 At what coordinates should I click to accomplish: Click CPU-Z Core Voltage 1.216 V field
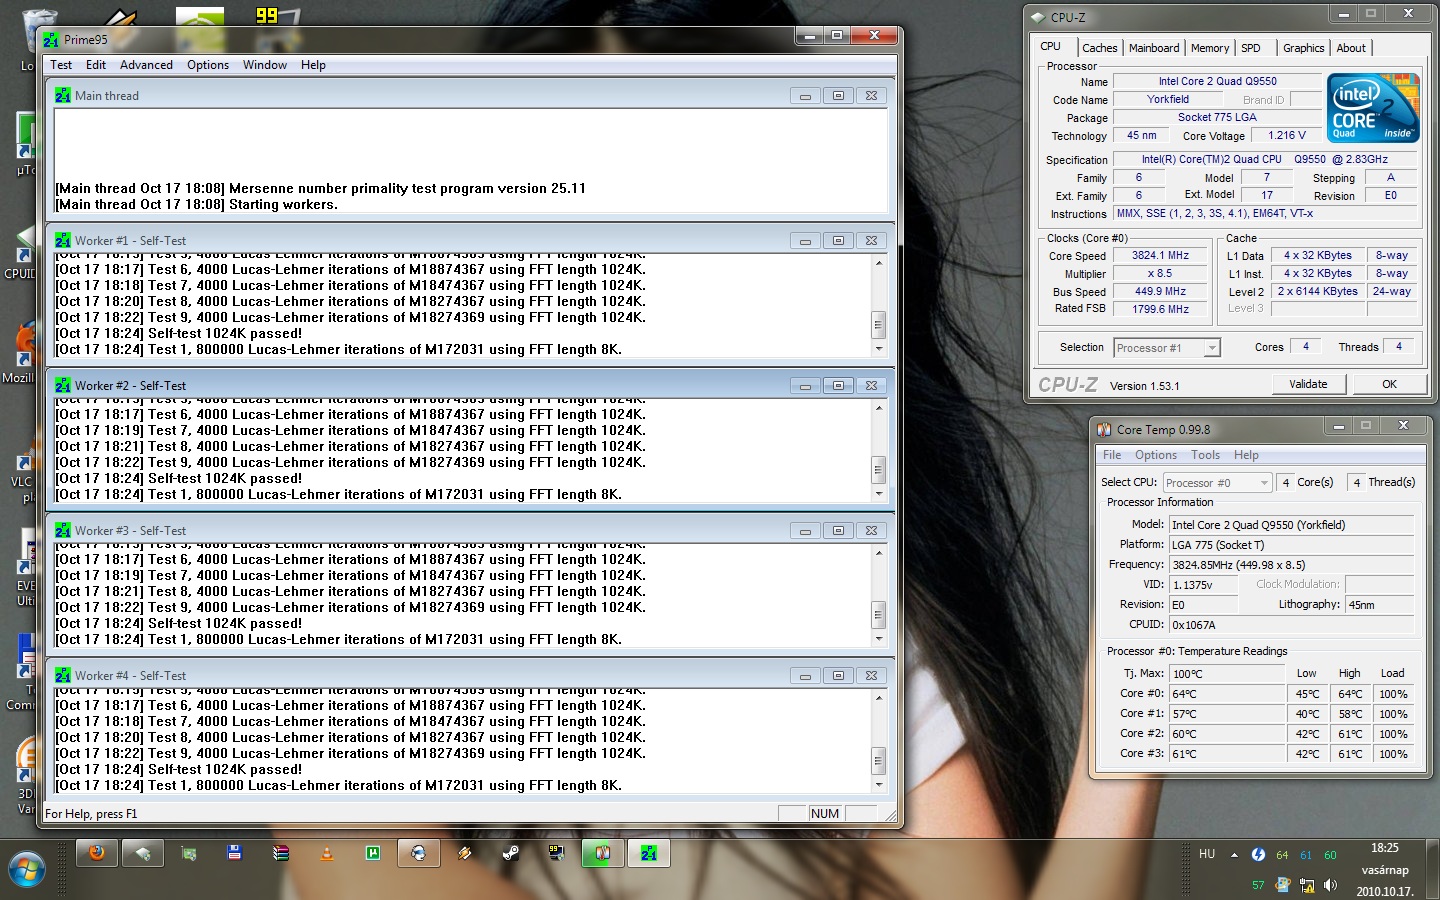(x=1287, y=136)
